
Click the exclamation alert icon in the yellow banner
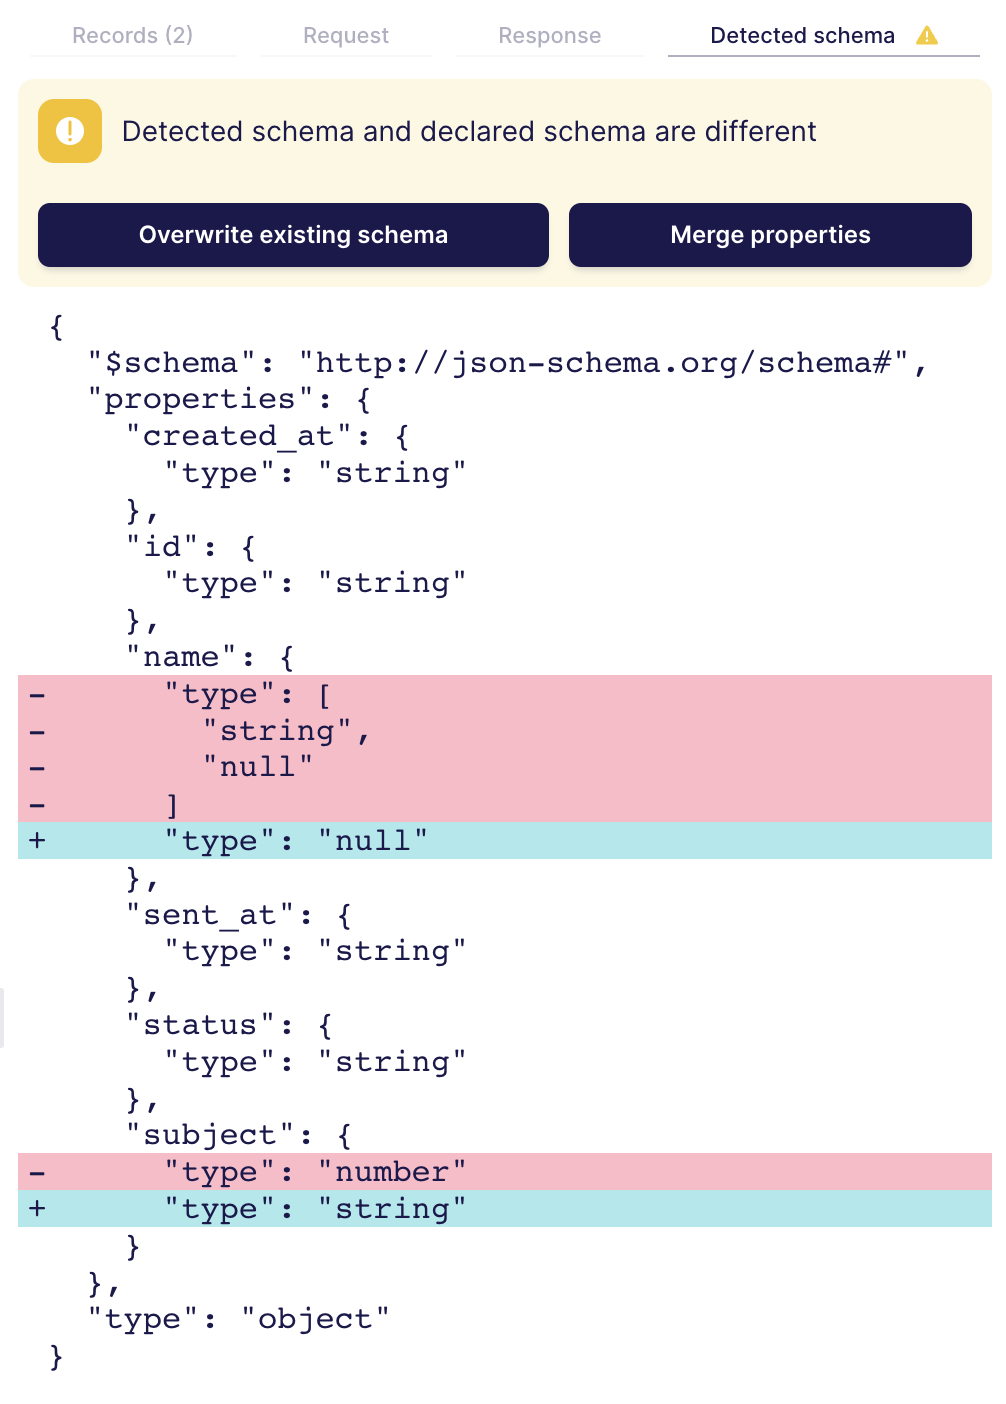click(69, 130)
